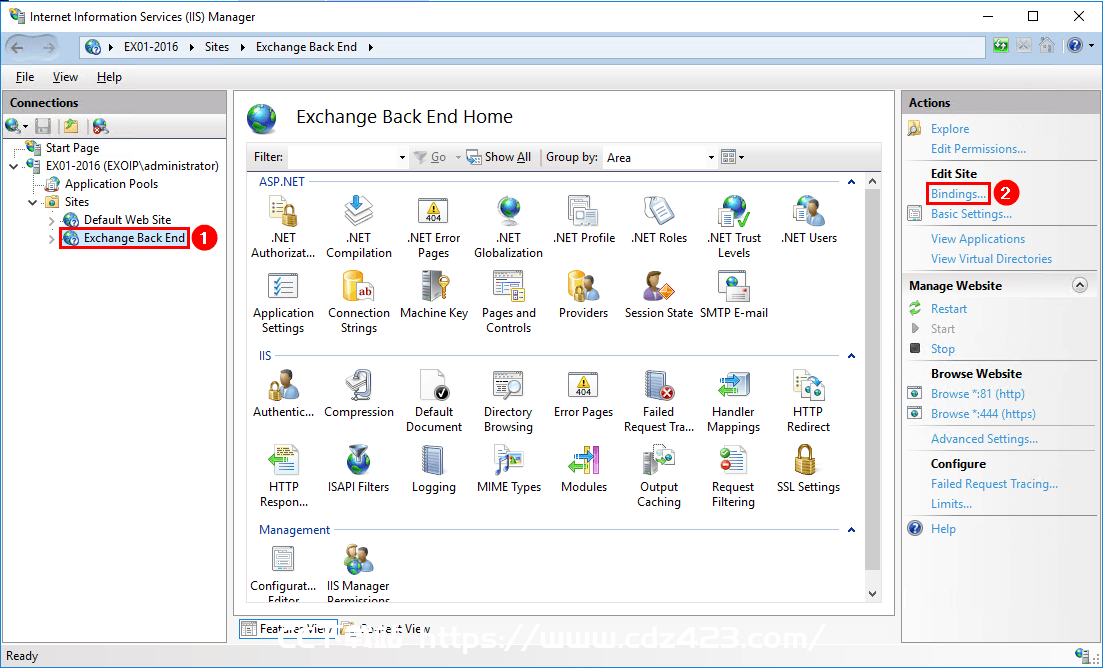Select Application Pools in tree
This screenshot has width=1103, height=668.
(111, 184)
